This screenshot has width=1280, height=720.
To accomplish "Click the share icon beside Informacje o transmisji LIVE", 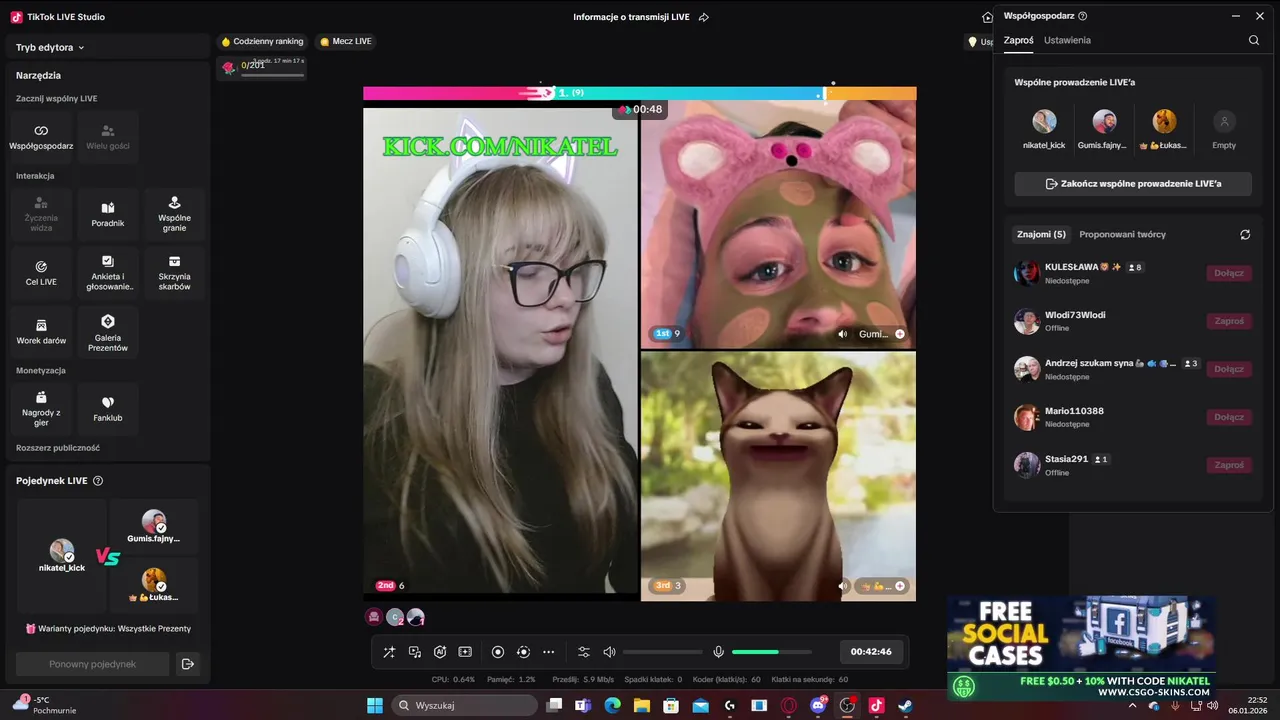I will [x=704, y=17].
